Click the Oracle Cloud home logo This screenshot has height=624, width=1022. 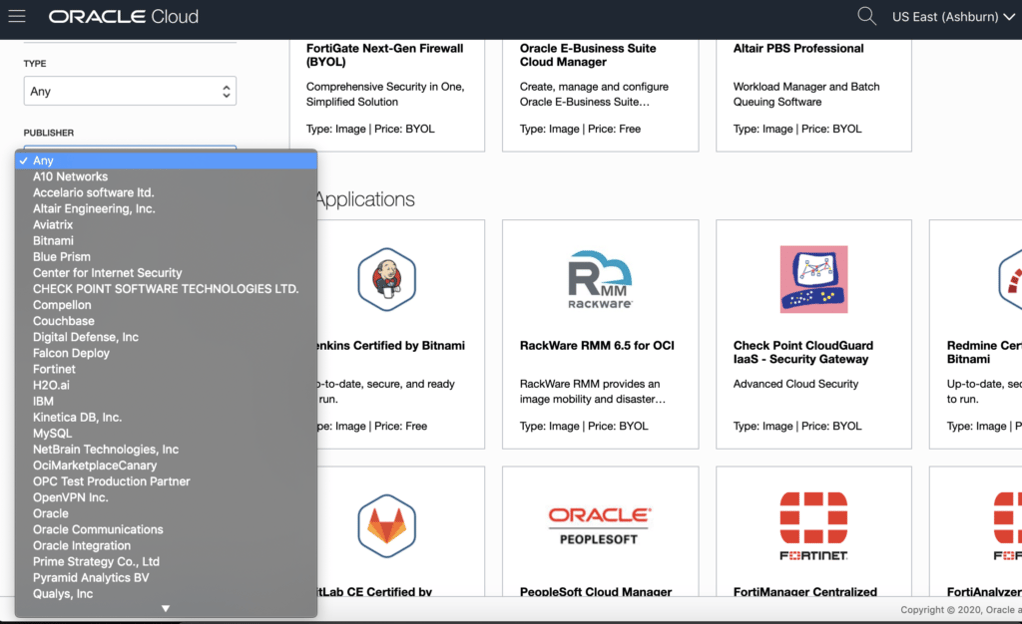[123, 17]
